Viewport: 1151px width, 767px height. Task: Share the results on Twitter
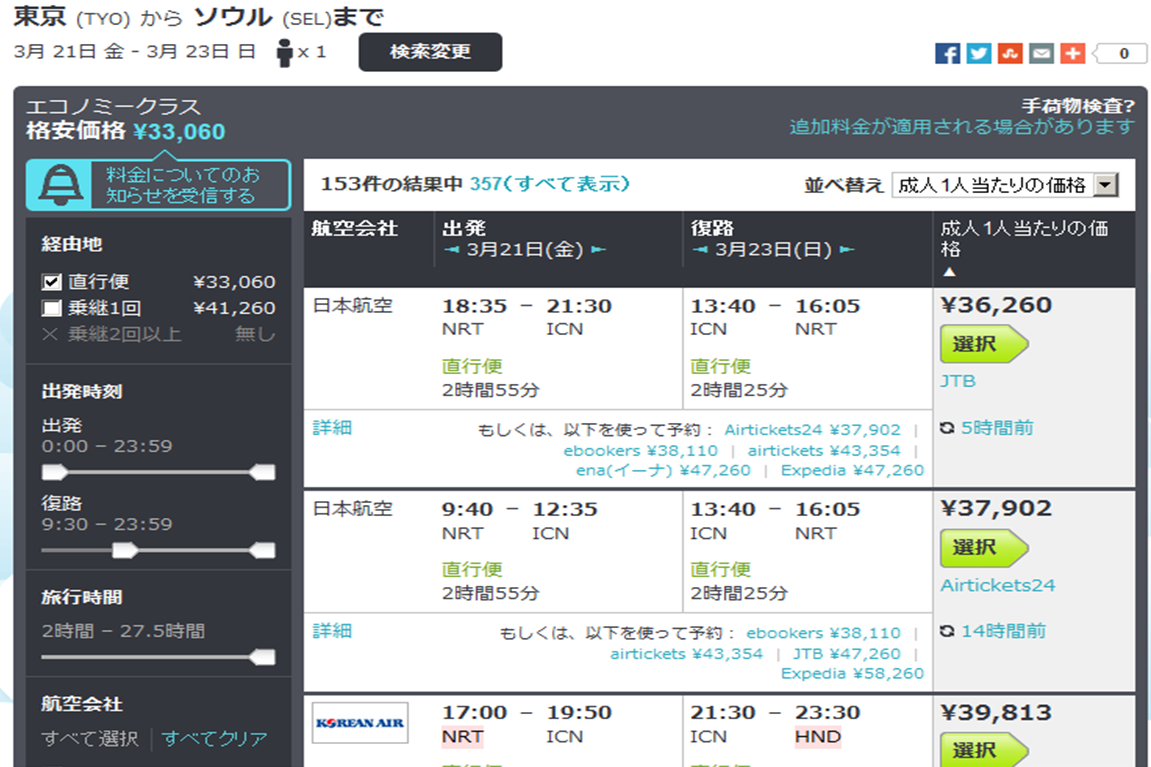pyautogui.click(x=978, y=54)
